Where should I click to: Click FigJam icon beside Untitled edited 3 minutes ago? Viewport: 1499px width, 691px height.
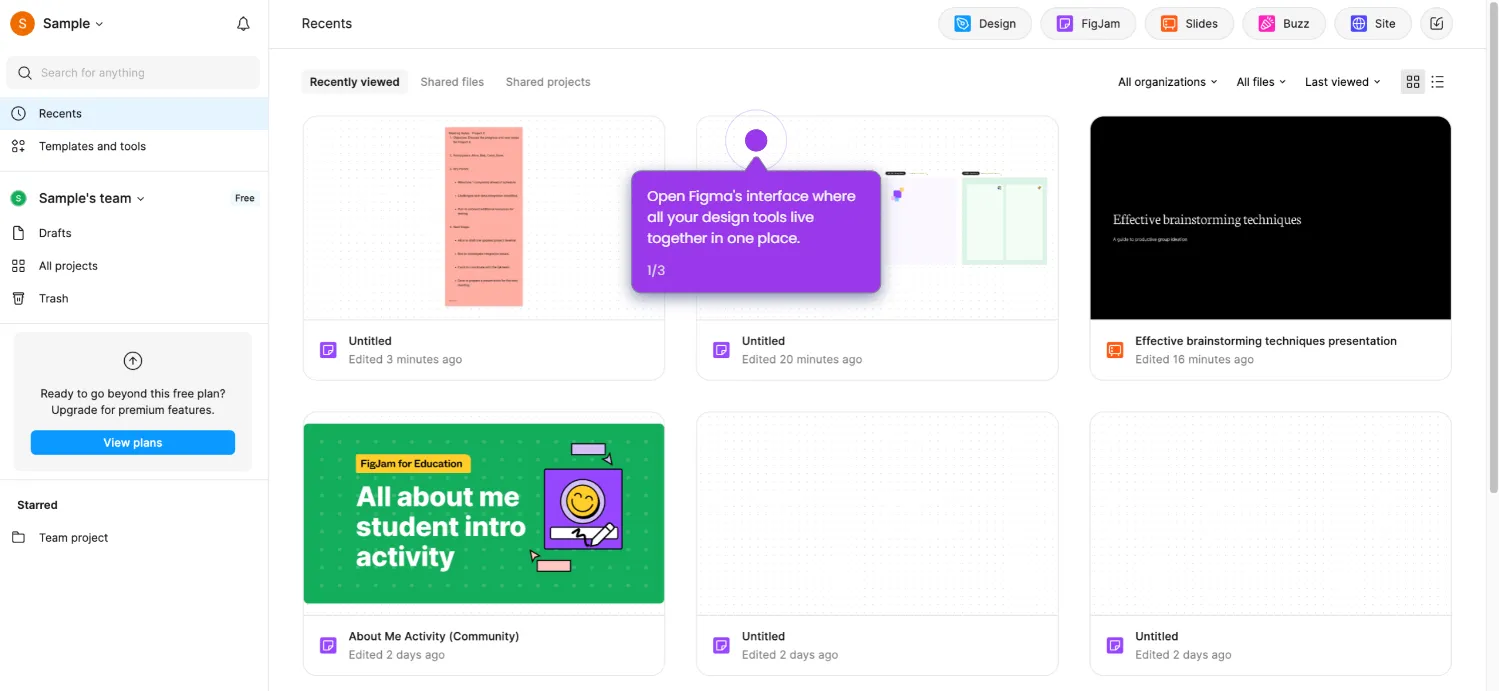coord(328,350)
